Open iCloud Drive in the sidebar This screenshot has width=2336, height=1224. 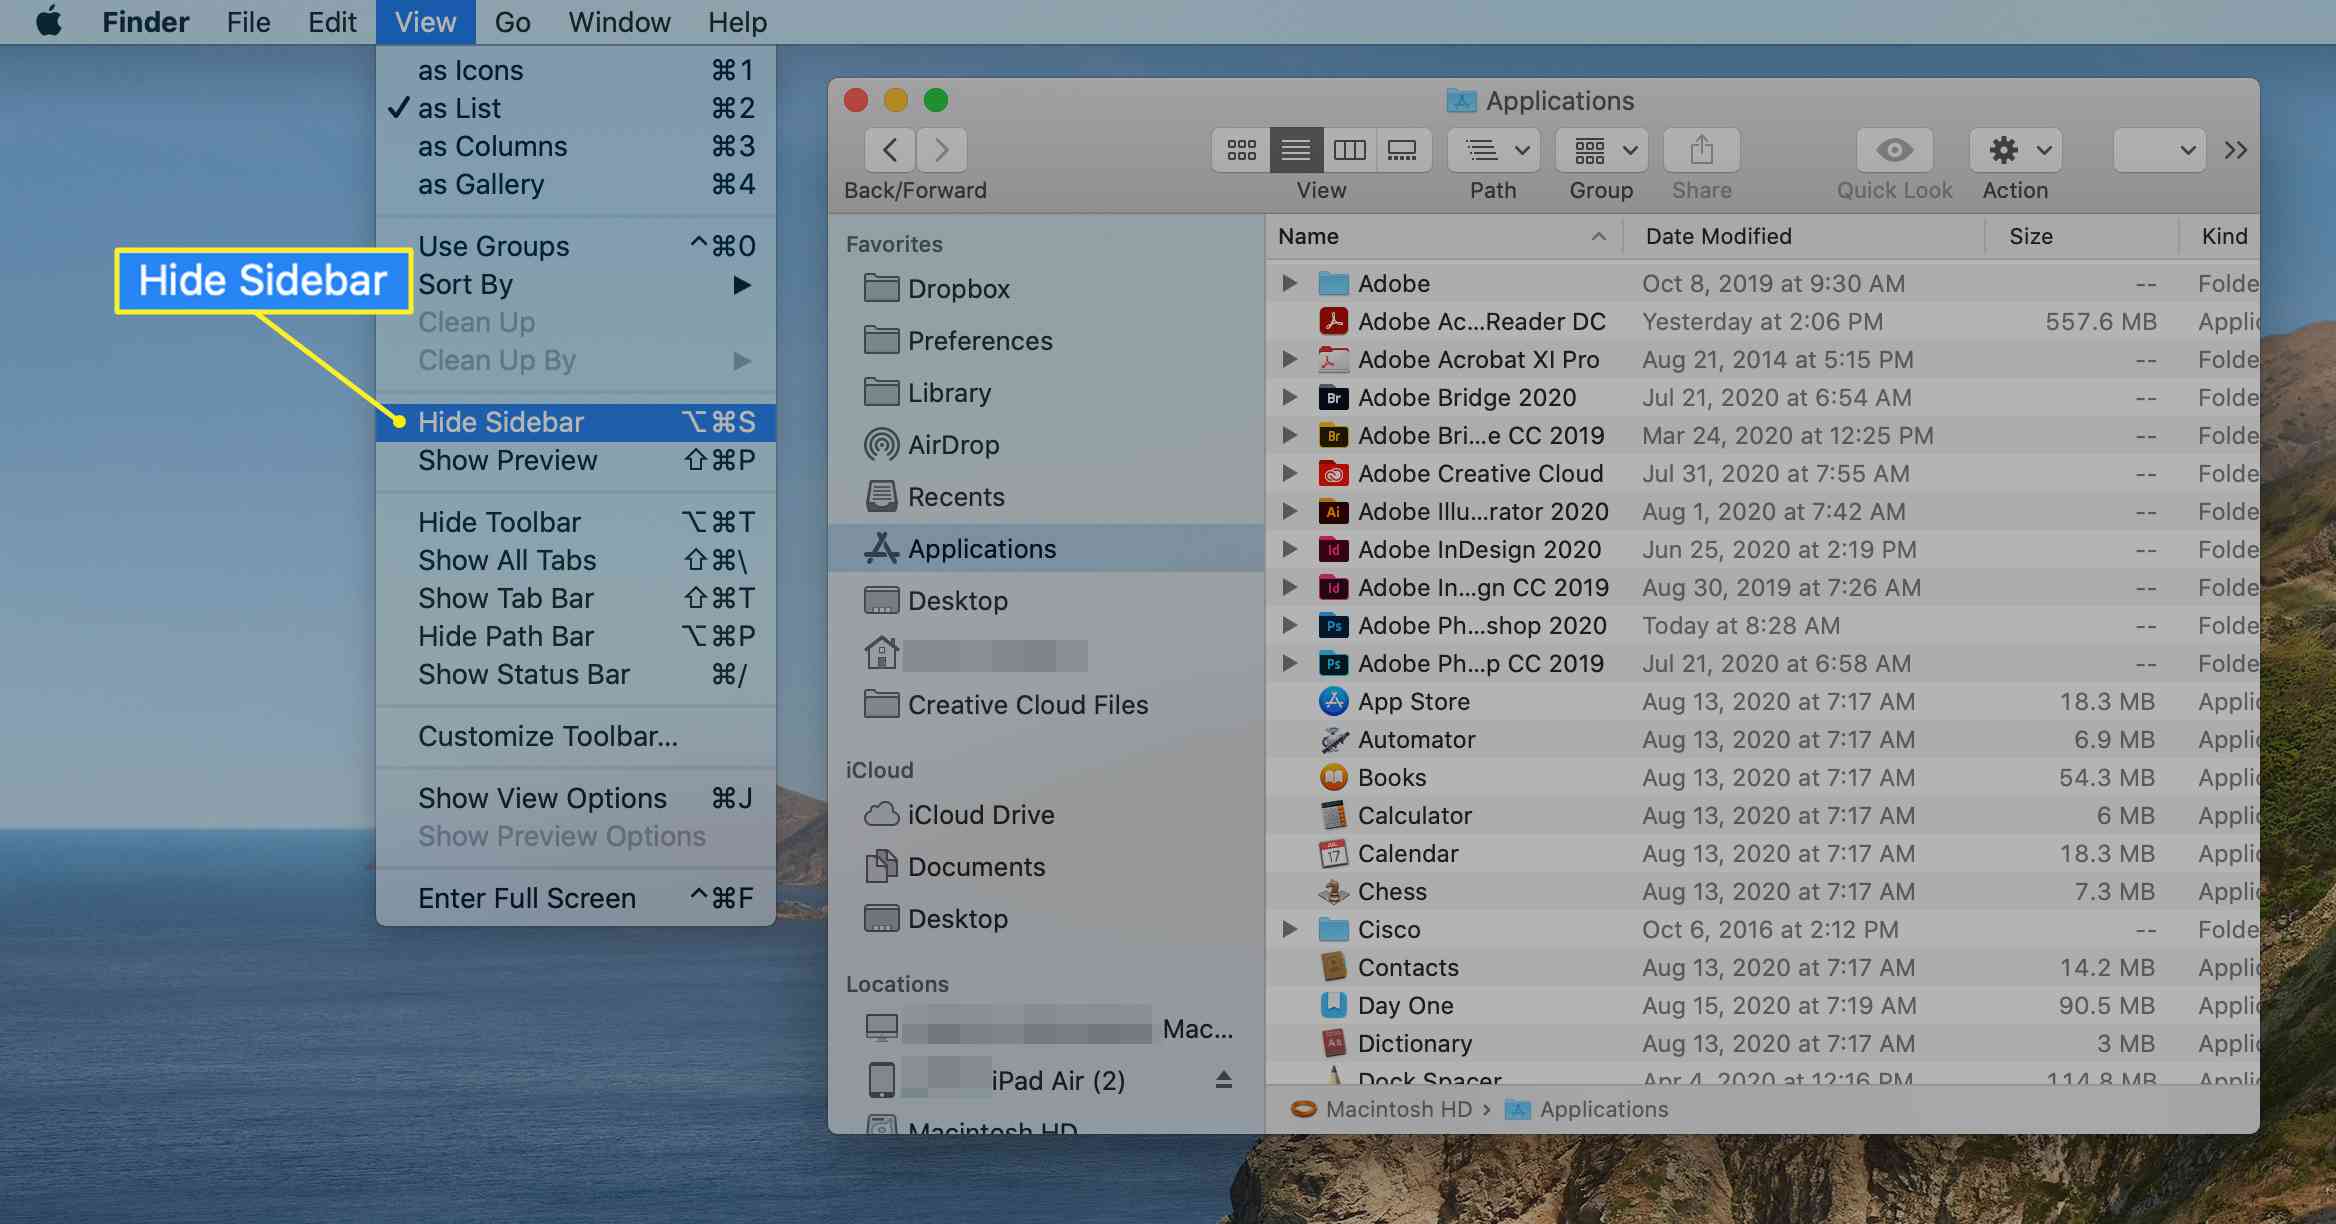point(1046,815)
